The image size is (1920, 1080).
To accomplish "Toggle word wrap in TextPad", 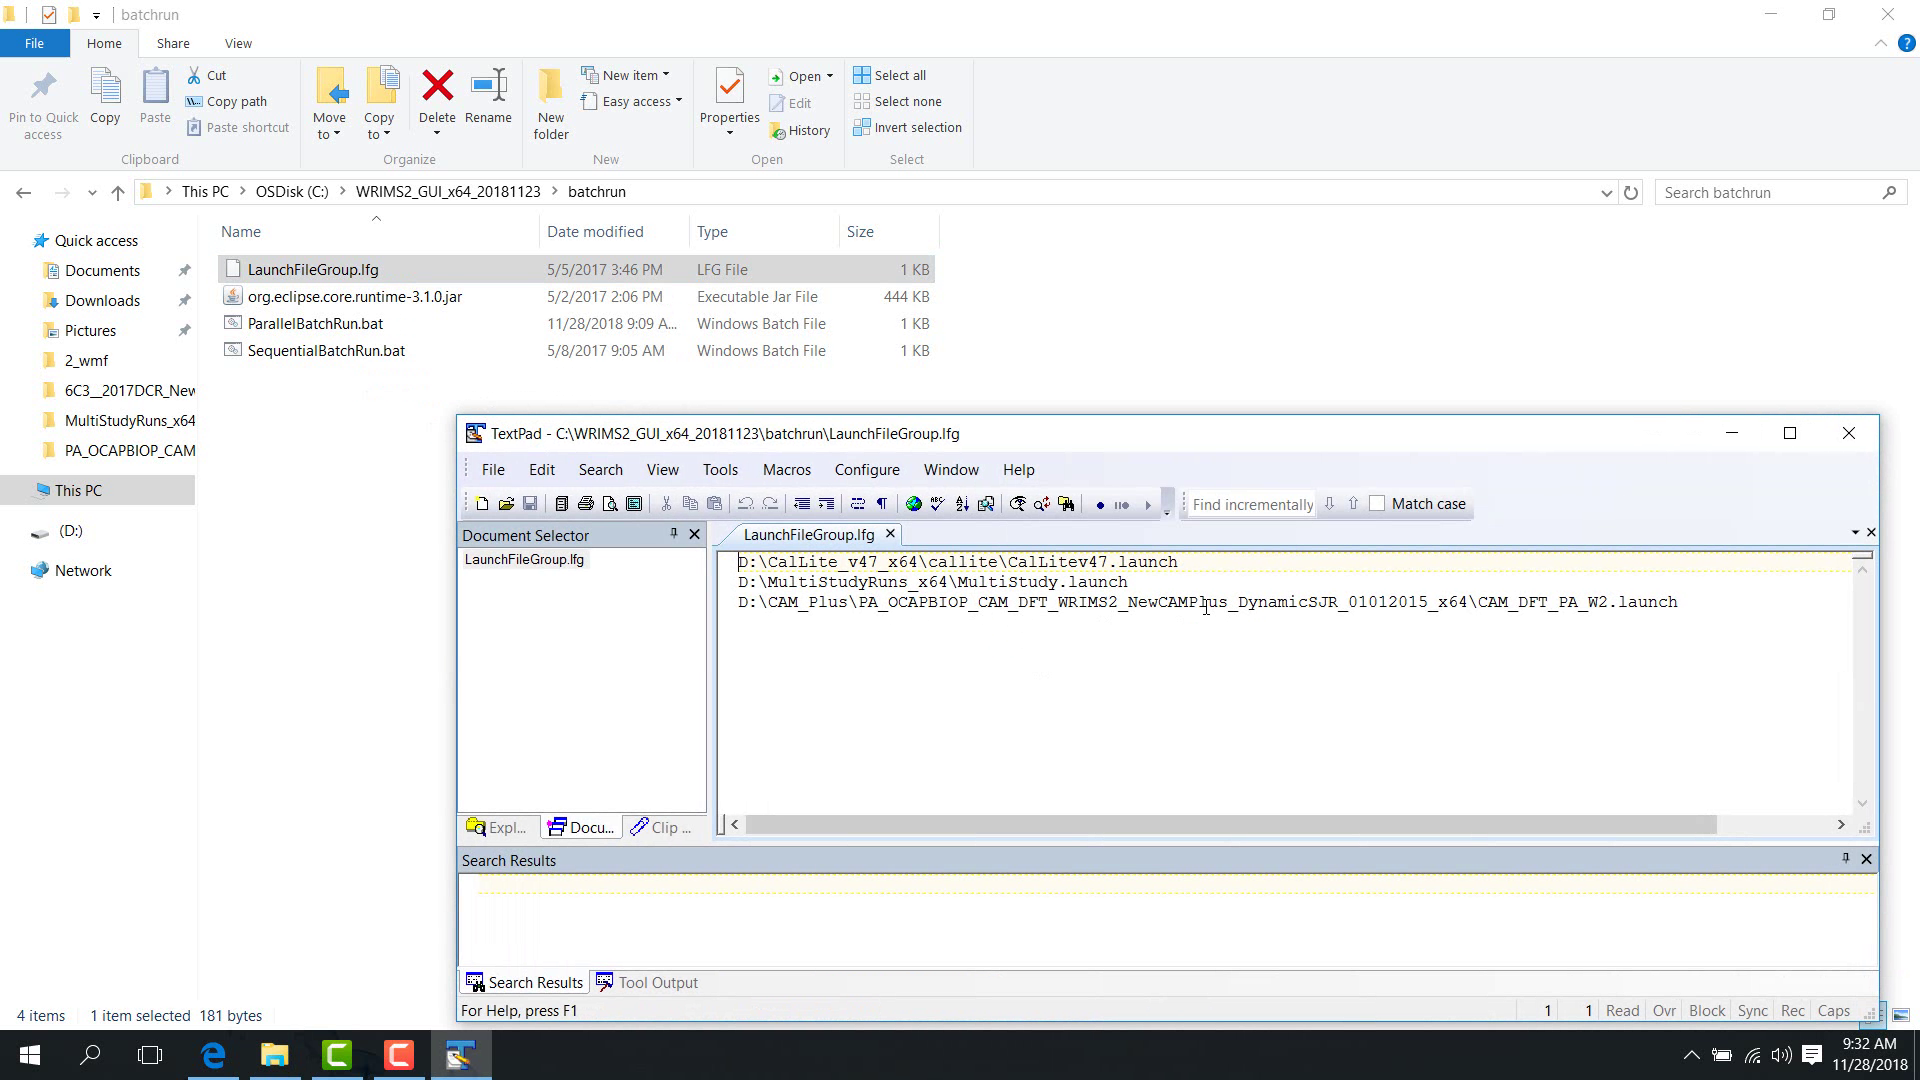I will pos(857,504).
